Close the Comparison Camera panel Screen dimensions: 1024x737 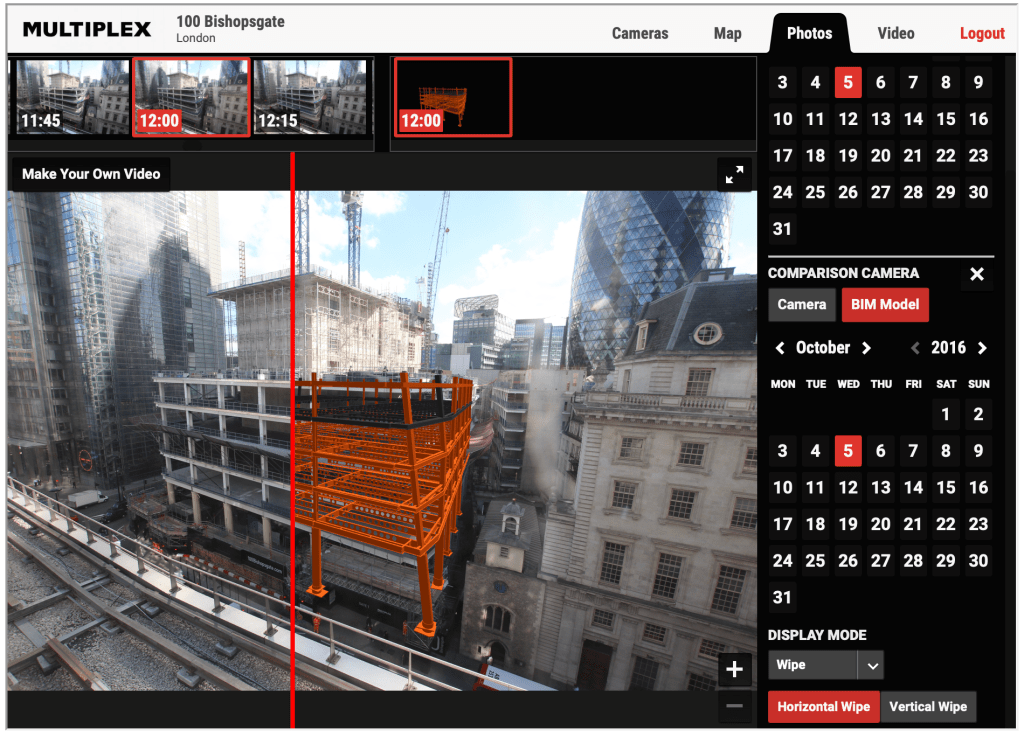(x=977, y=274)
